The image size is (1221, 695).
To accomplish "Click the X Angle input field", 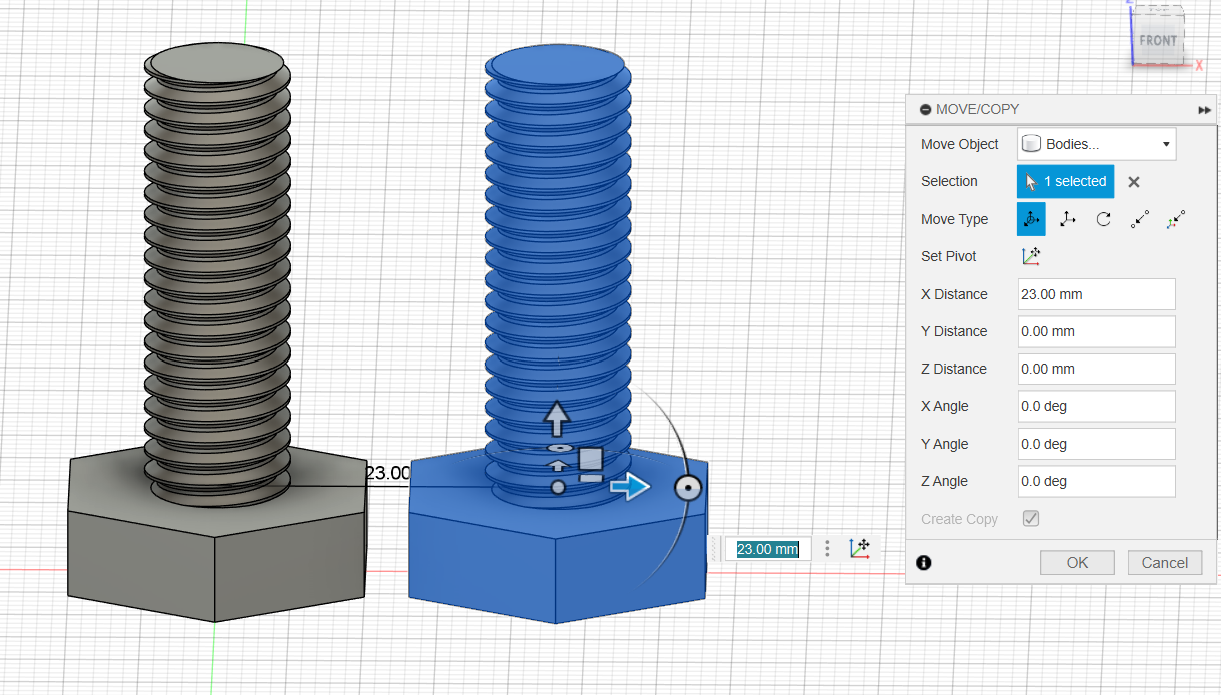I will tap(1097, 406).
